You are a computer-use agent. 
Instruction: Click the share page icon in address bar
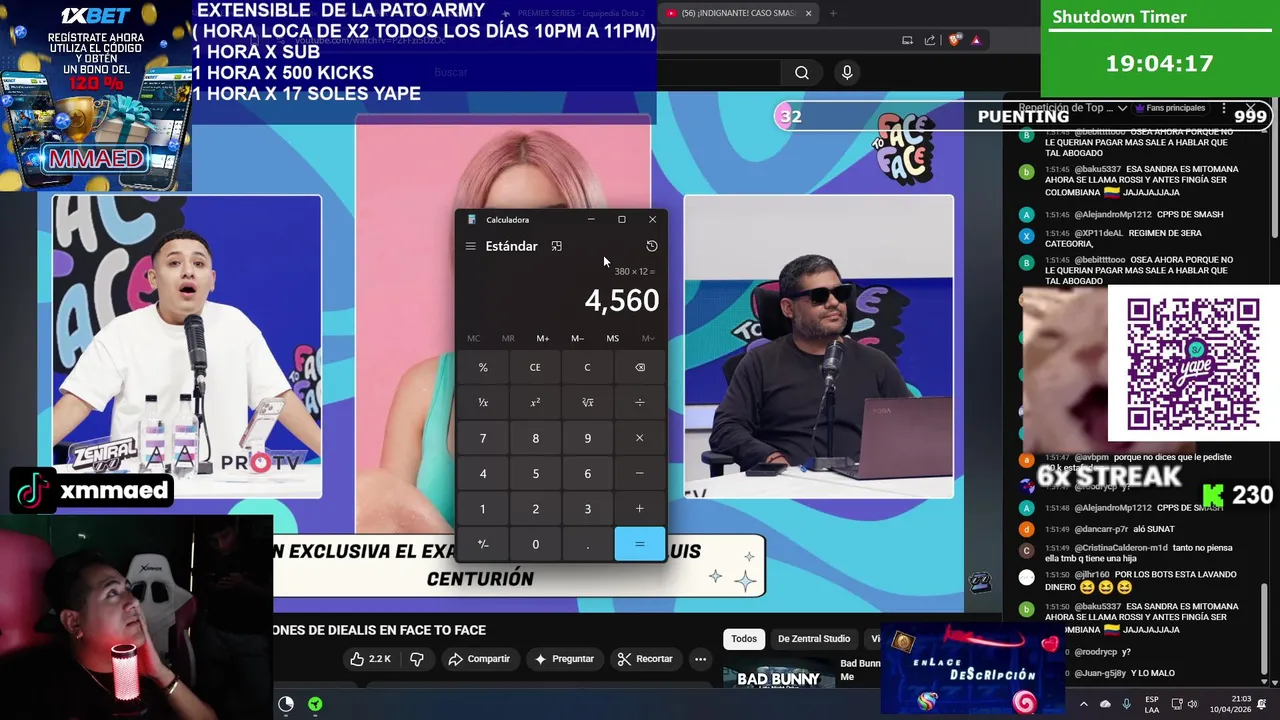pos(930,40)
